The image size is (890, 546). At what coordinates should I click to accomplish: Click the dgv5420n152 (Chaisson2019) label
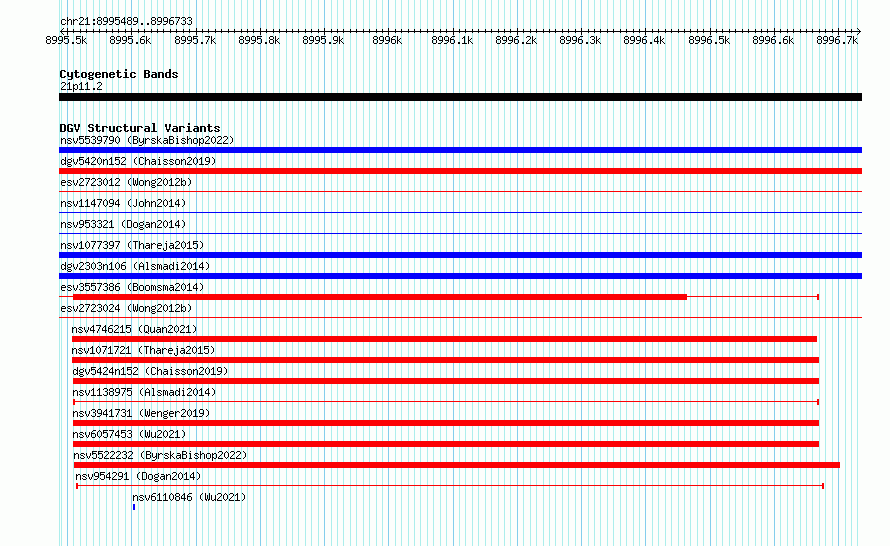138,161
